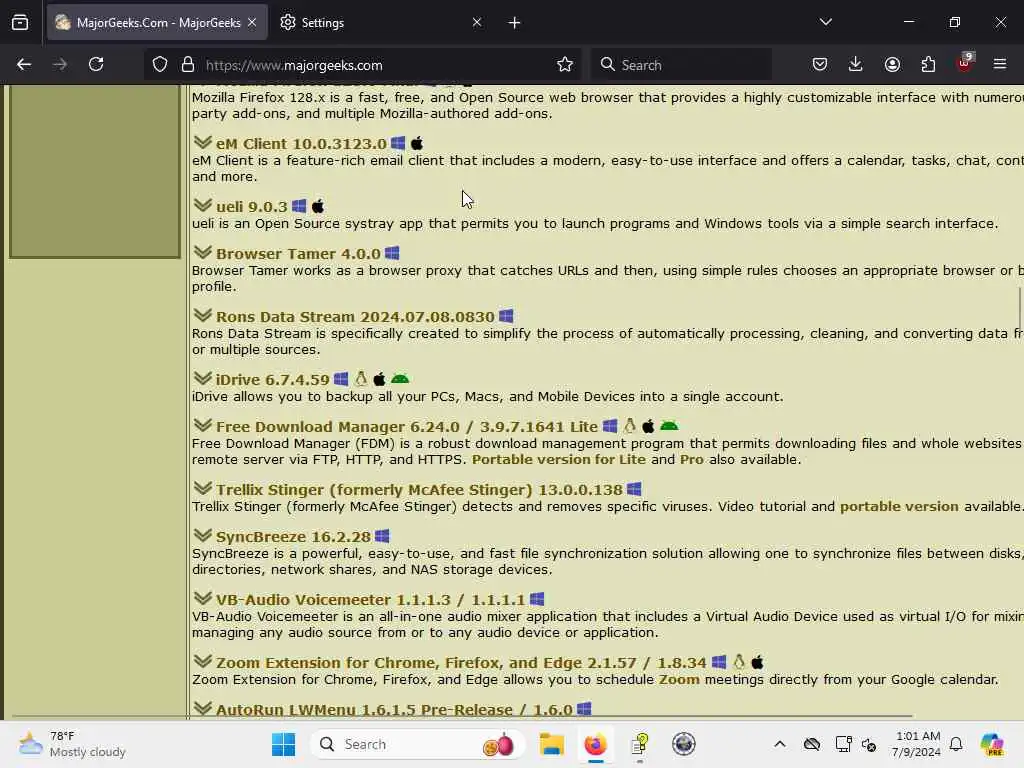The image size is (1024, 768).
Task: Click the Firefox Search box
Action: [x=682, y=65]
